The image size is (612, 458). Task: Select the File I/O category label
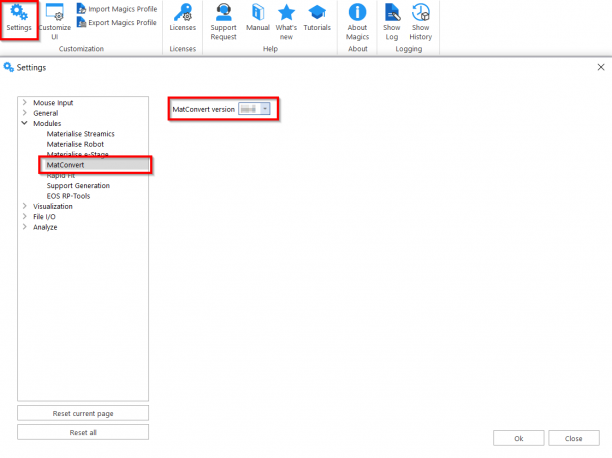point(44,217)
